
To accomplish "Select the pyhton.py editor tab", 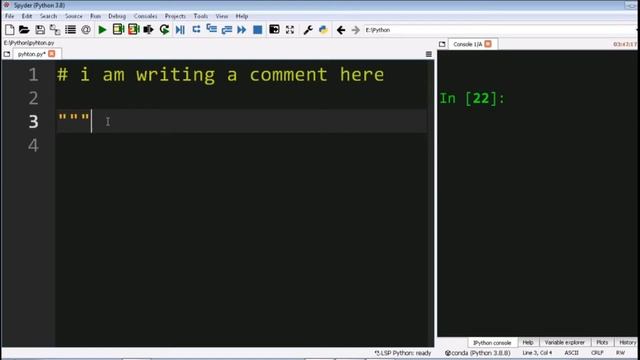I will [x=31, y=54].
